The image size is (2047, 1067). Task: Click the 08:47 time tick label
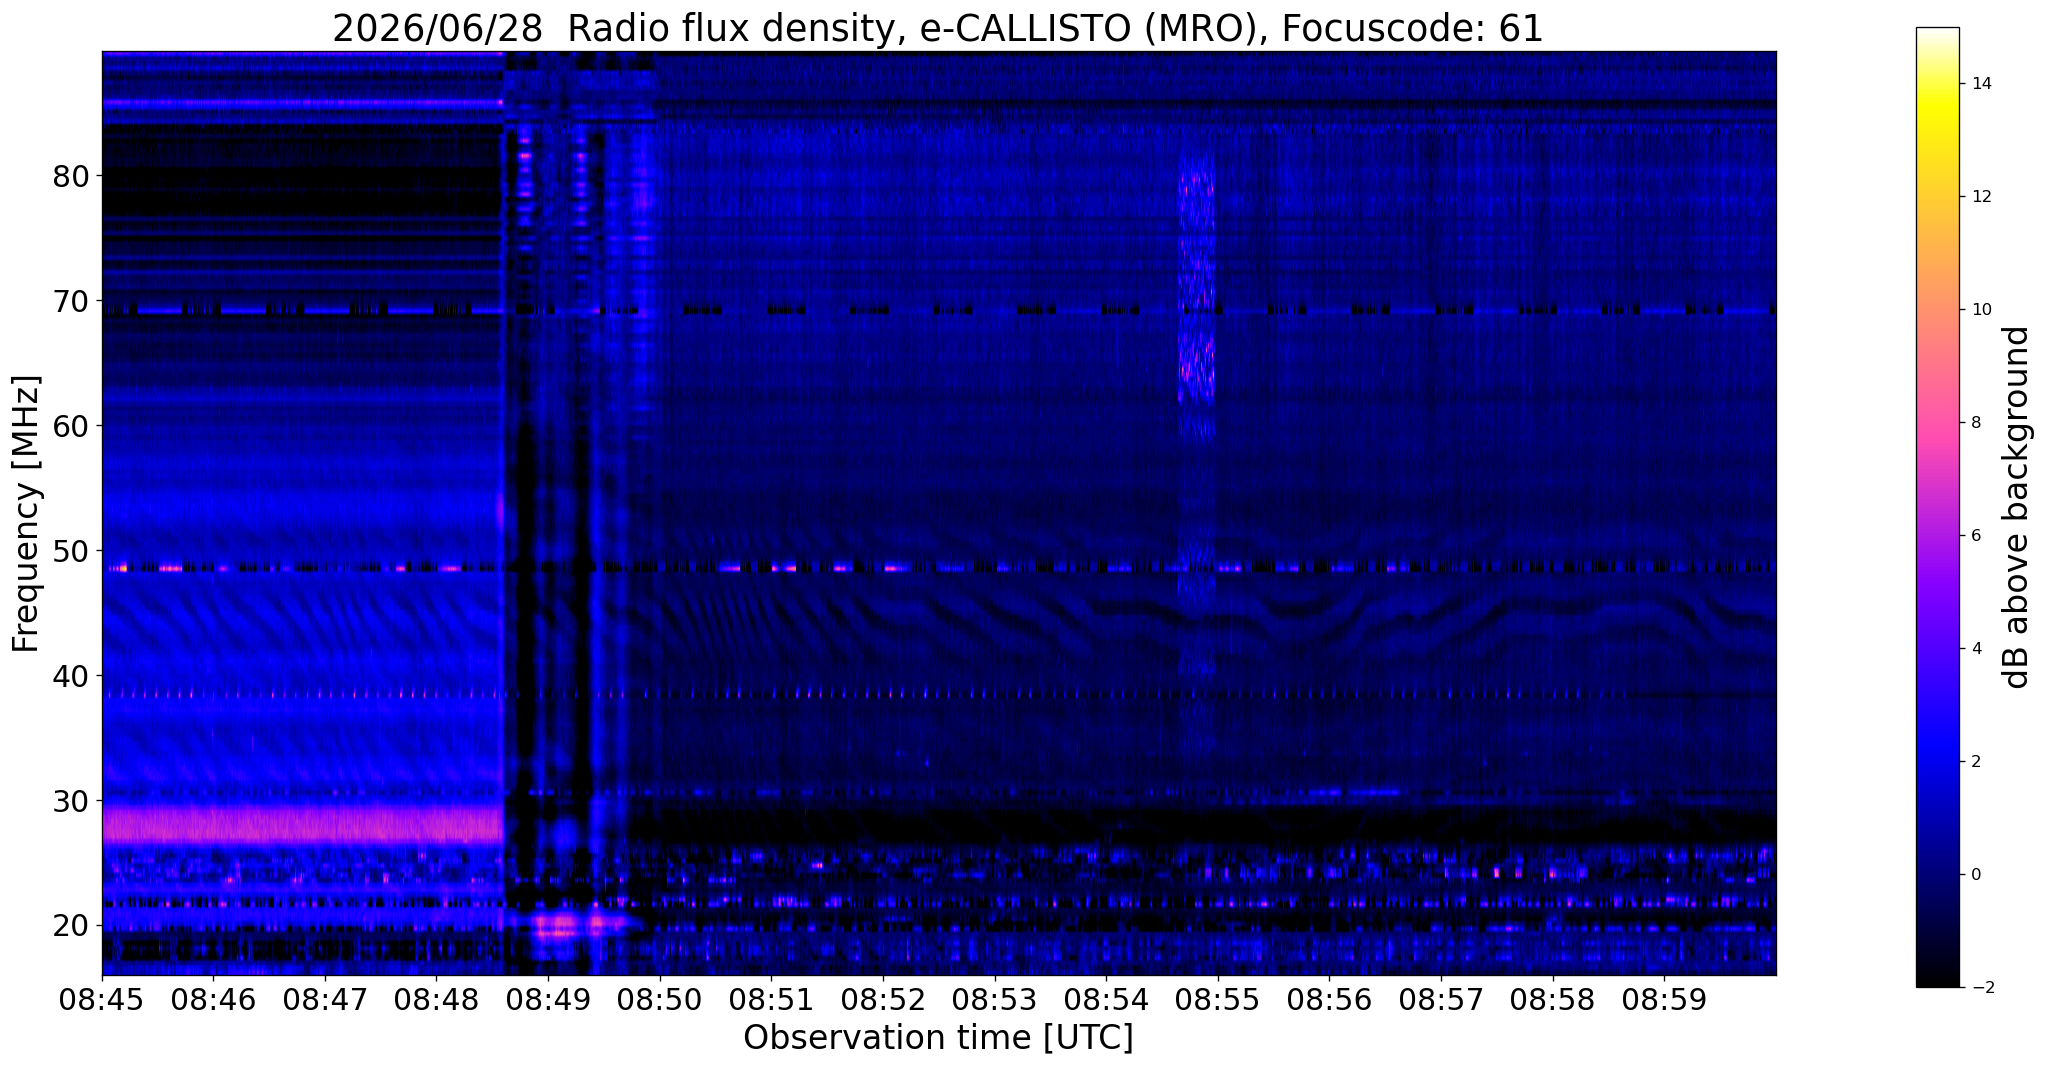325,998
